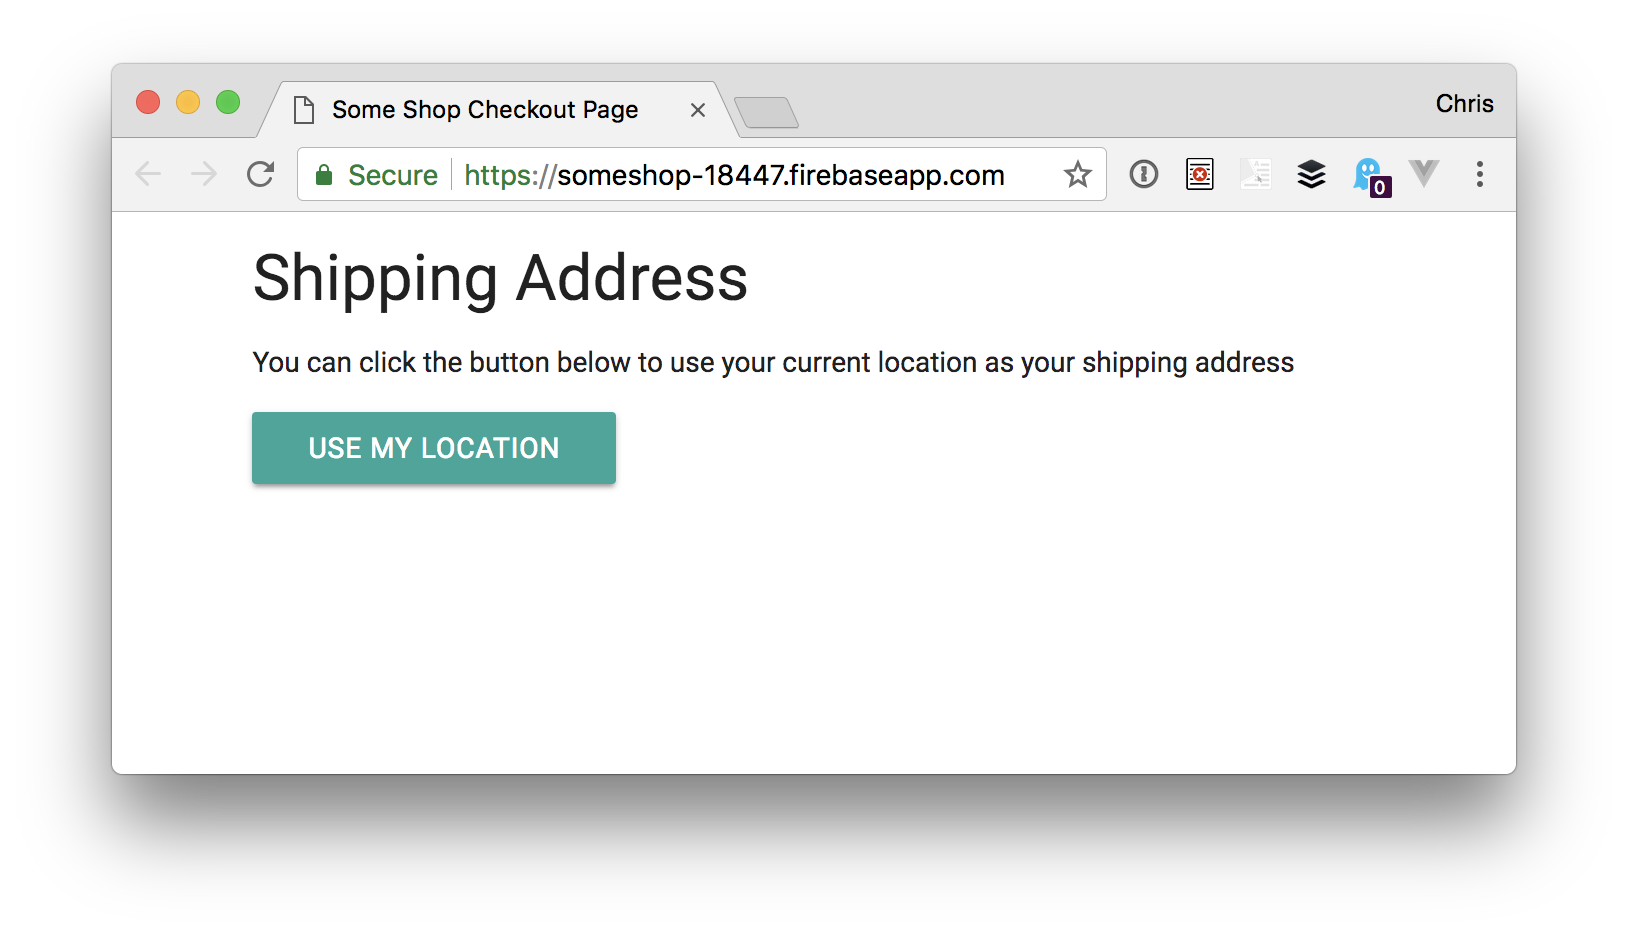Minimize the window with the yellow button
The width and height of the screenshot is (1628, 934).
[x=188, y=102]
